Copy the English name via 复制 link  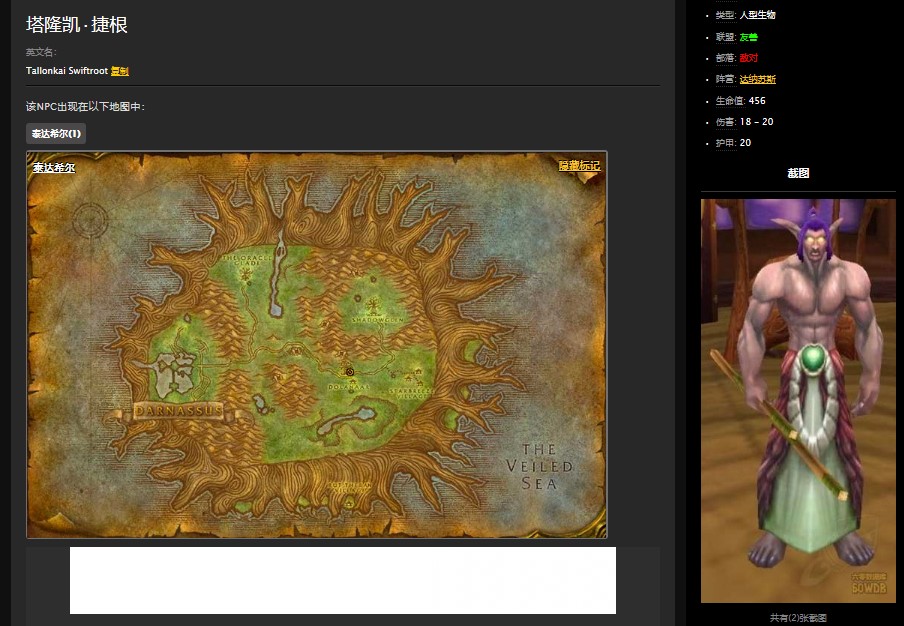[120, 71]
